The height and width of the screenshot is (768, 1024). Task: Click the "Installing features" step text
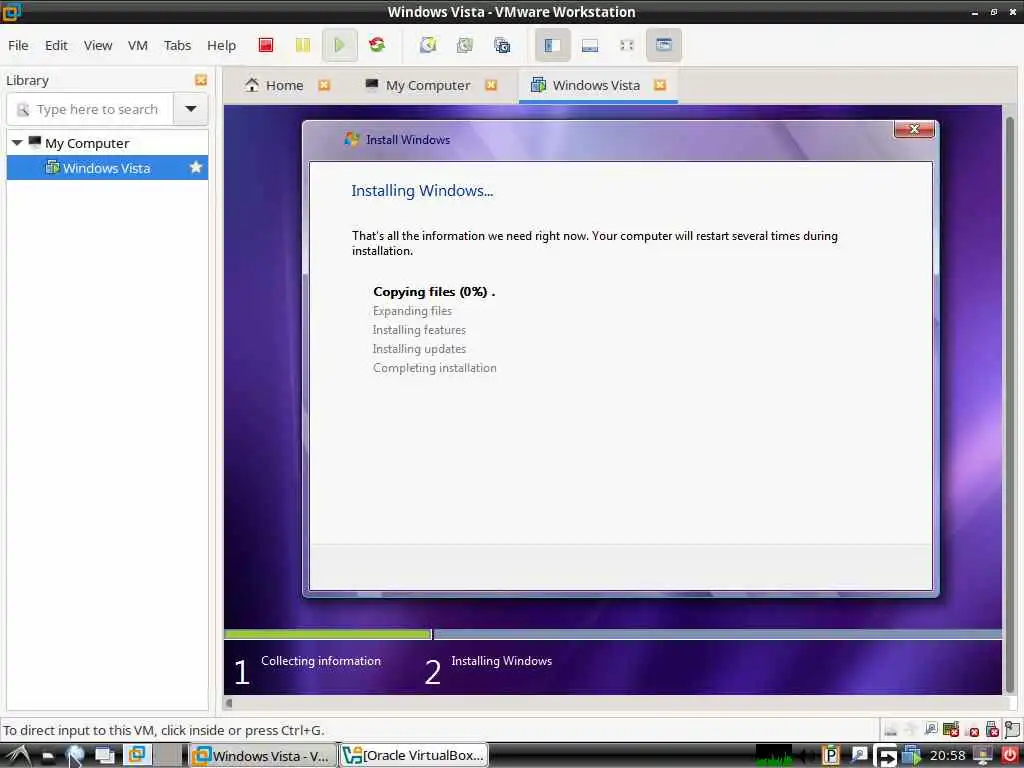419,330
